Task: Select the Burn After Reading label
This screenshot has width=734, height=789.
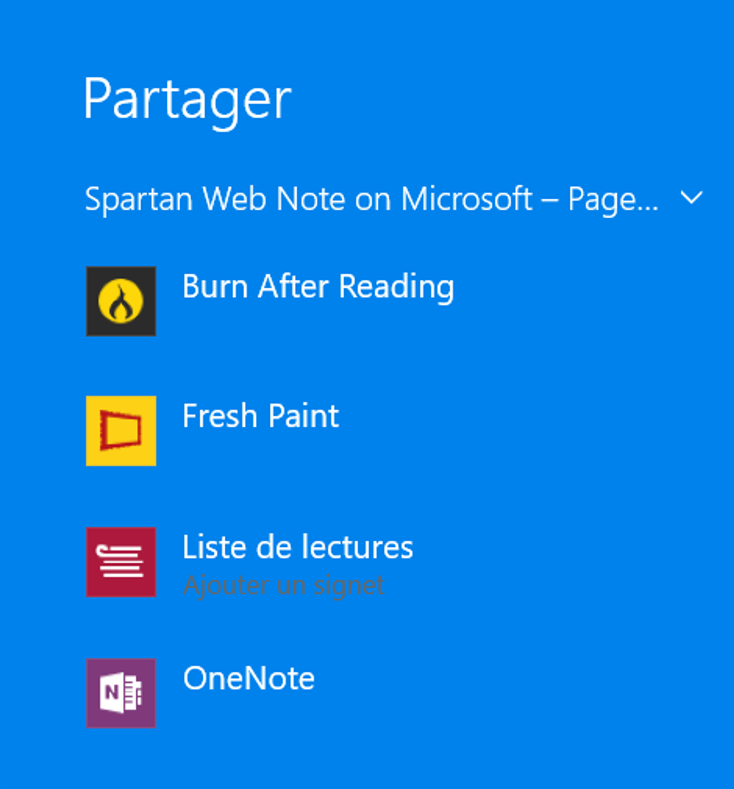Action: (x=318, y=287)
